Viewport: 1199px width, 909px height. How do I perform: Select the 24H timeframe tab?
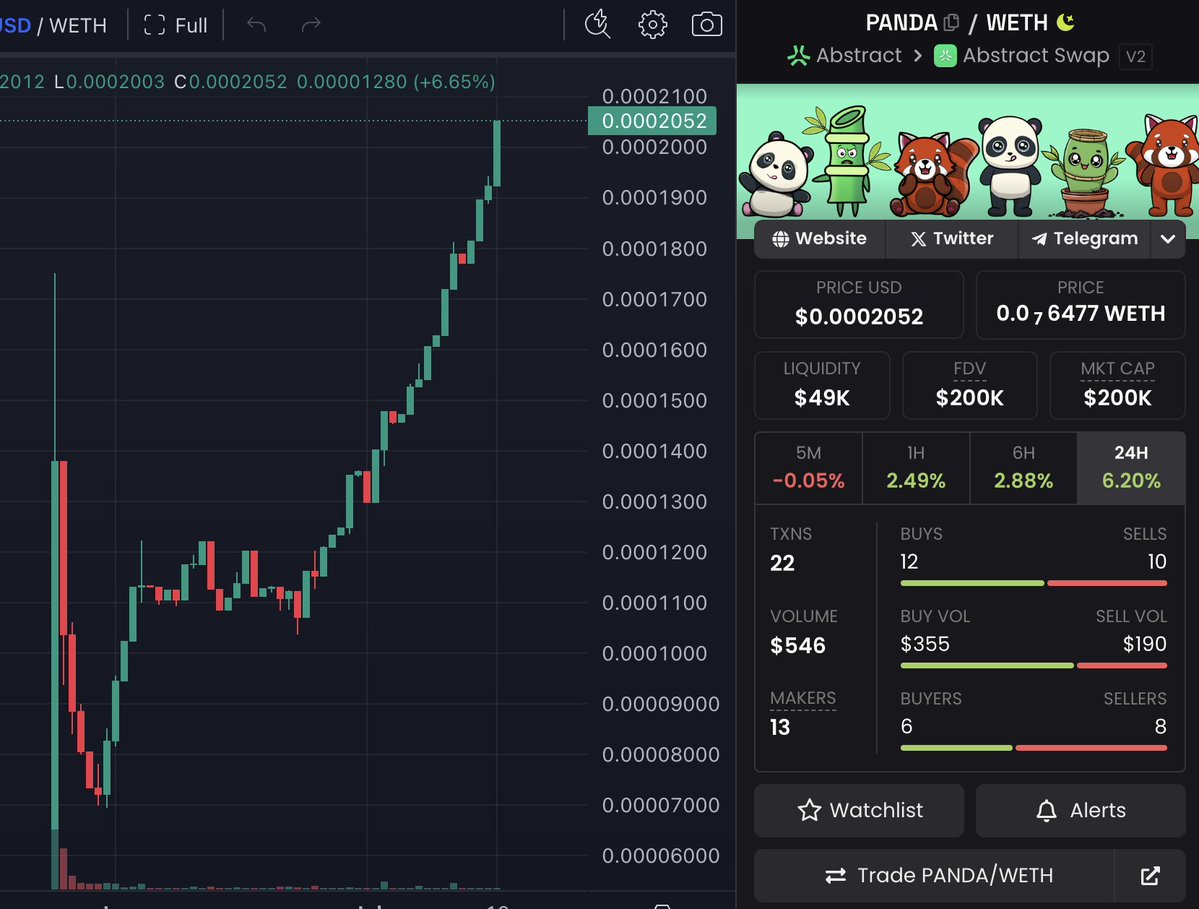point(1131,468)
